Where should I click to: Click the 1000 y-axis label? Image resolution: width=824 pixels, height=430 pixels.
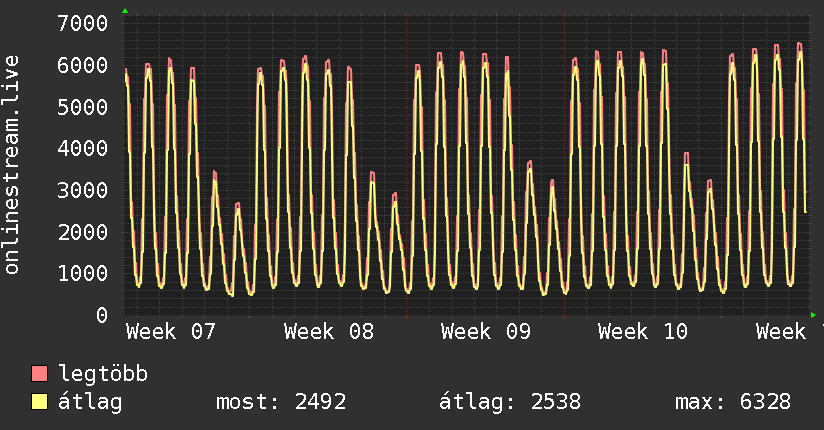(x=83, y=273)
